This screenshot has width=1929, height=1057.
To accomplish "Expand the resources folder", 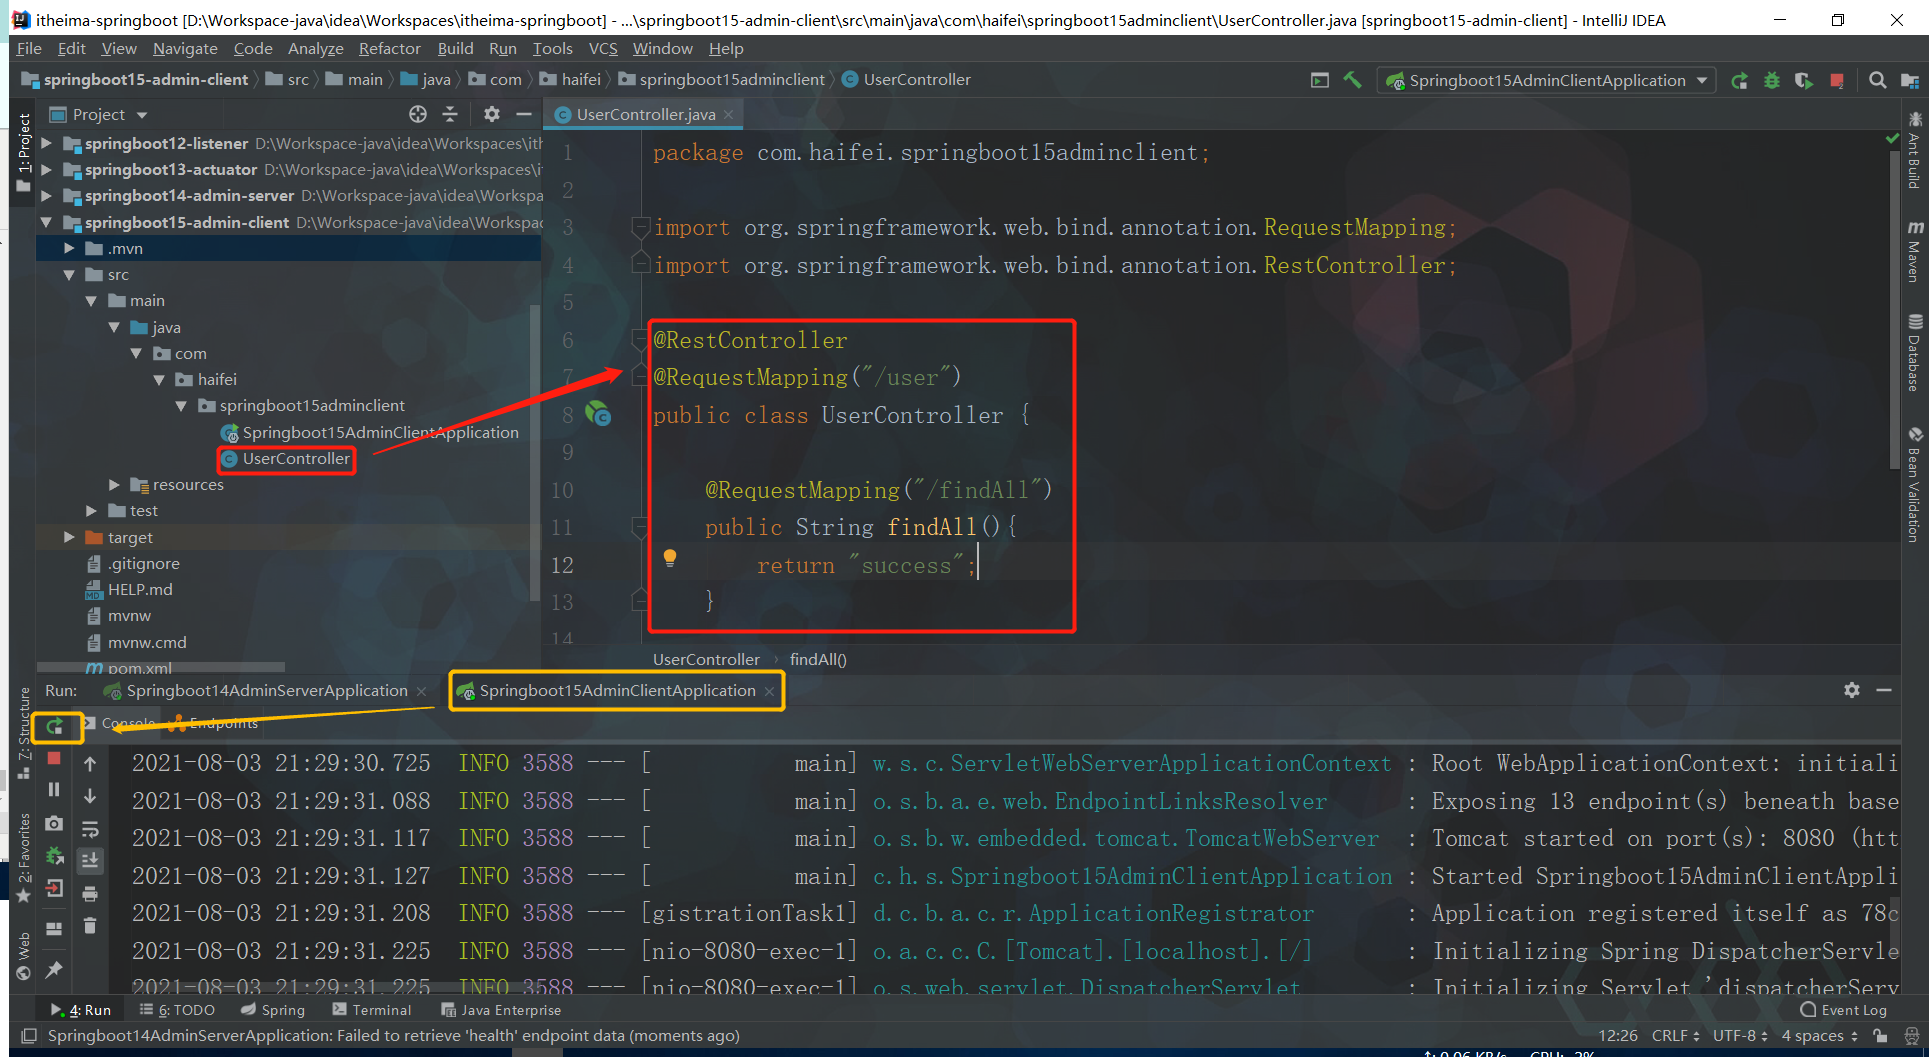I will point(114,485).
